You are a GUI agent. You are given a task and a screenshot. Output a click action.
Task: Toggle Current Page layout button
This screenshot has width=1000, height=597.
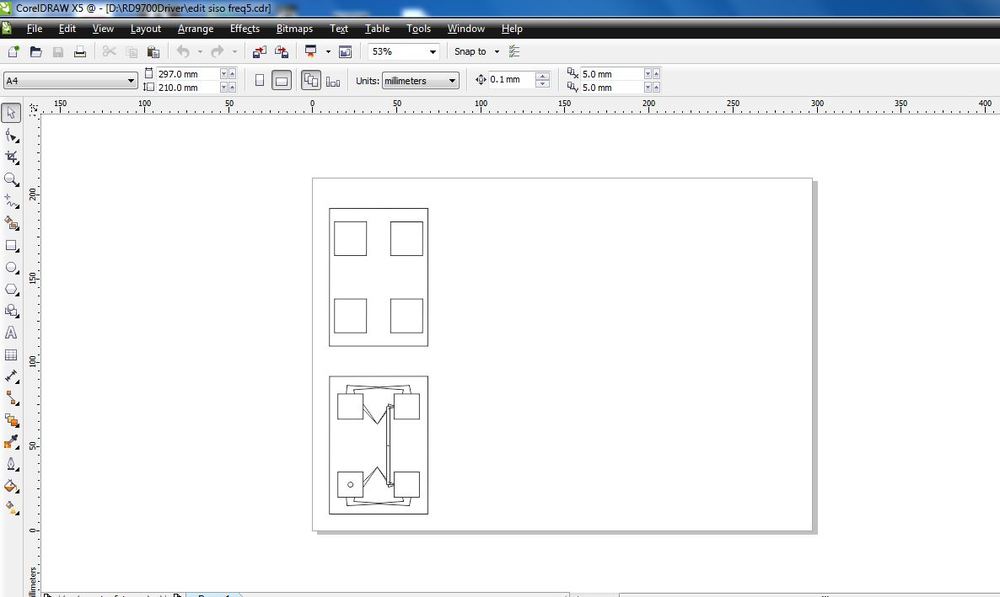coord(333,80)
